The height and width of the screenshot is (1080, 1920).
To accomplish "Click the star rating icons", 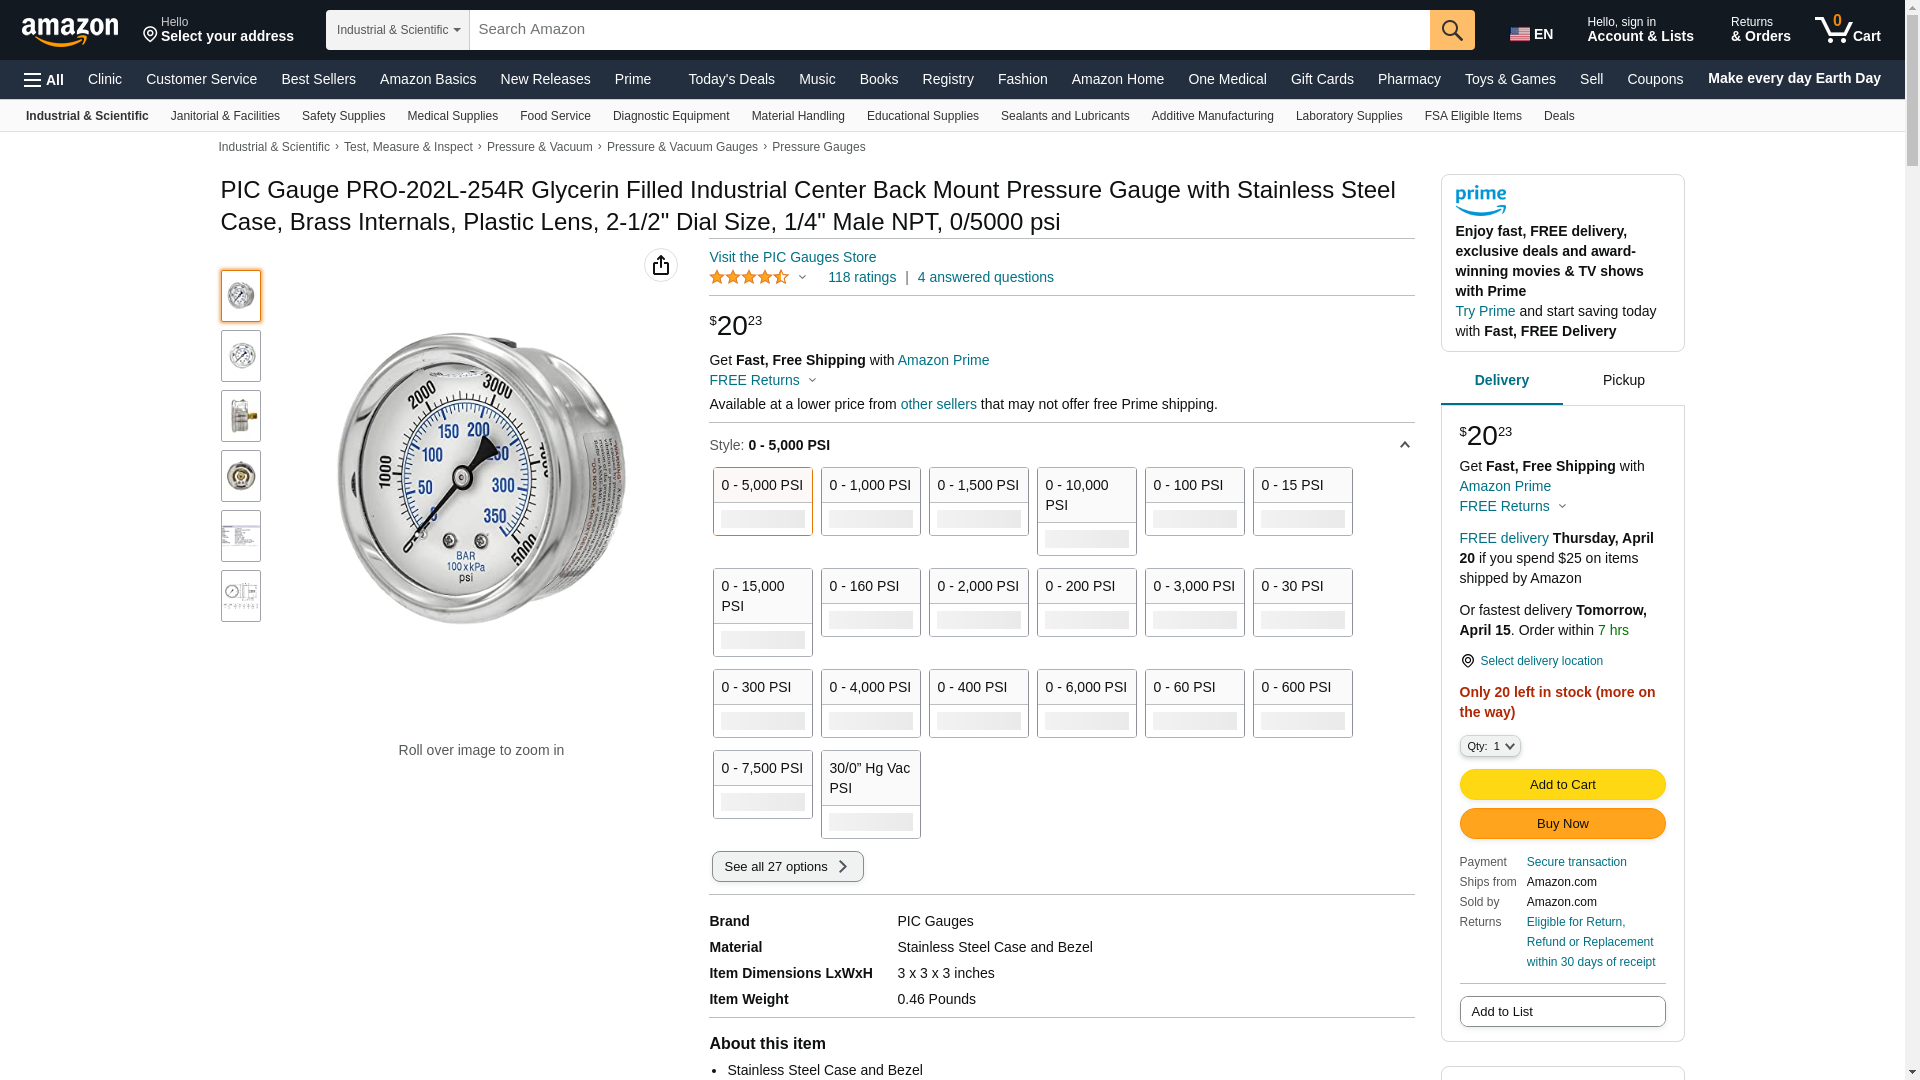I will coord(749,277).
